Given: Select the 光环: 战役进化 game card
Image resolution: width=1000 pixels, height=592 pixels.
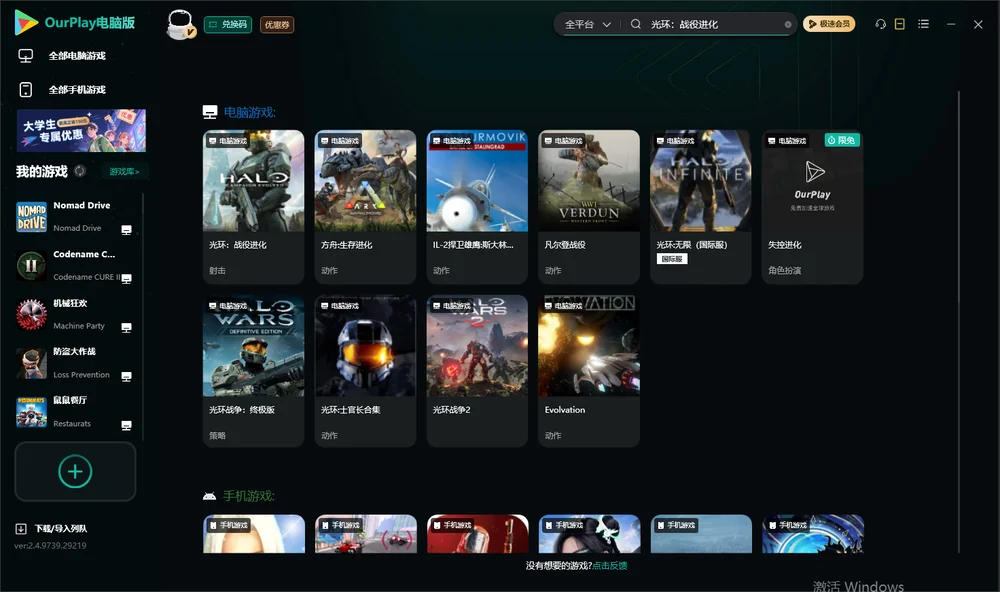Looking at the screenshot, I should (x=253, y=207).
